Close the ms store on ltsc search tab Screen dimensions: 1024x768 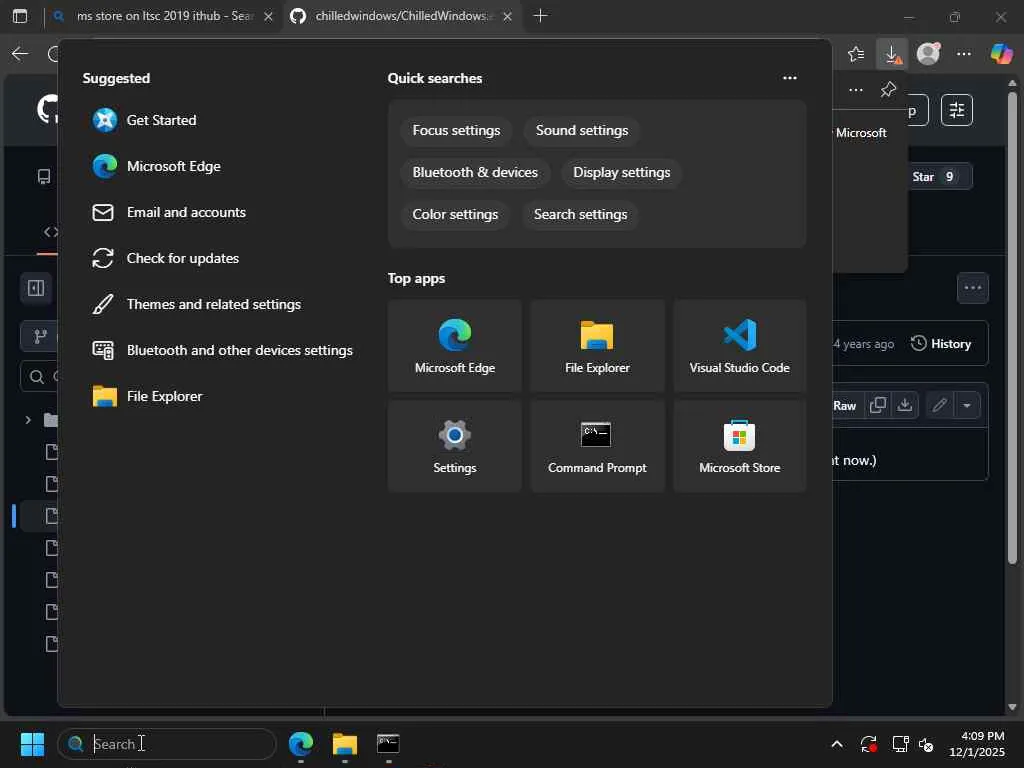click(268, 17)
